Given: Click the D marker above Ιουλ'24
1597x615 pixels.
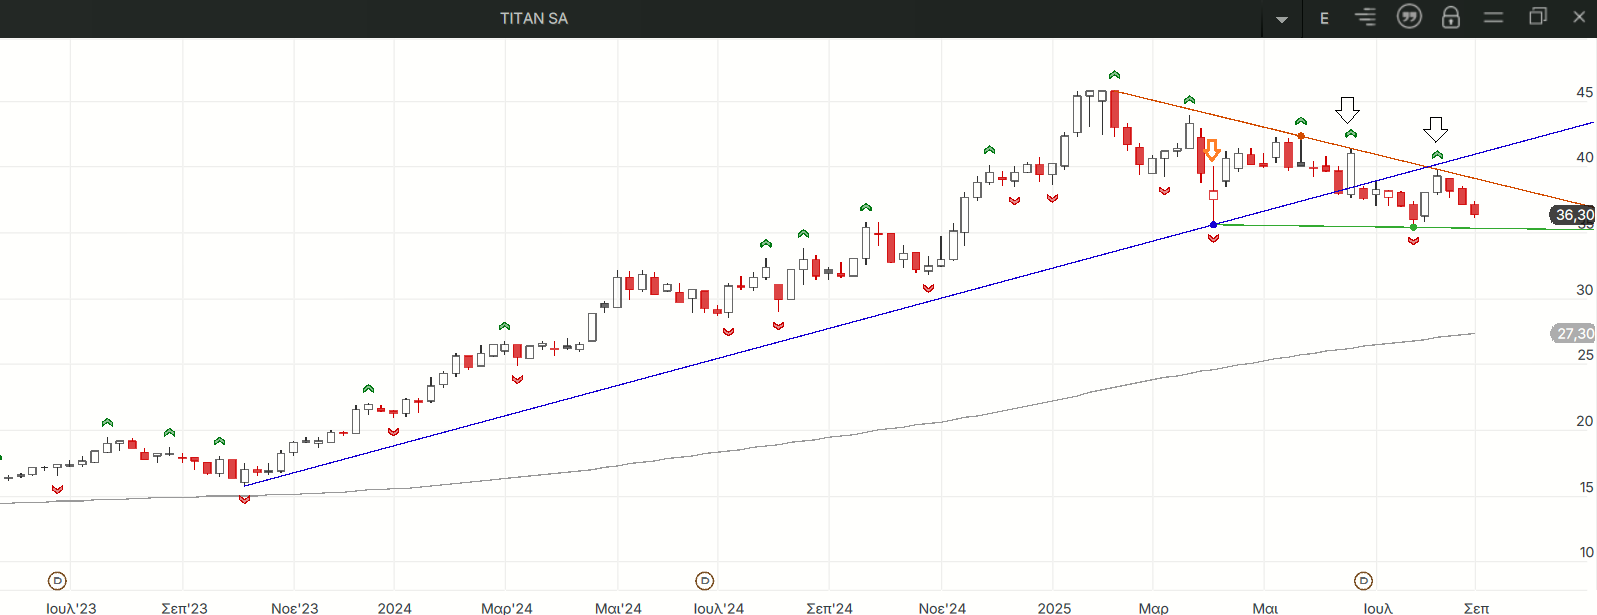Looking at the screenshot, I should click(704, 580).
